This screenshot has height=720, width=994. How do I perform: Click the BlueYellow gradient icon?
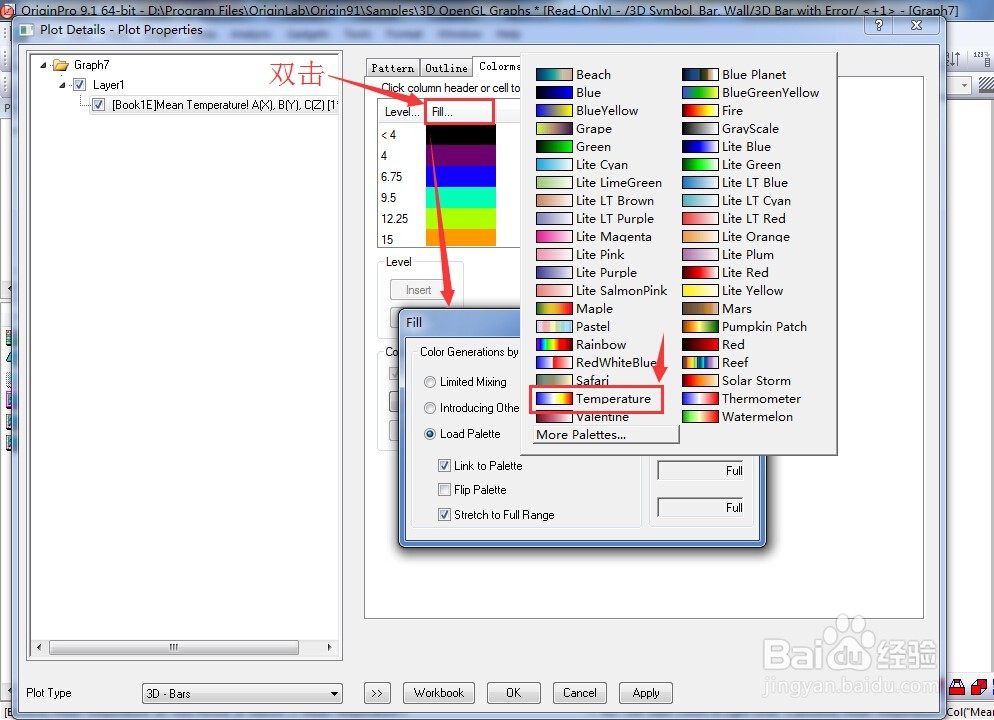coord(554,111)
